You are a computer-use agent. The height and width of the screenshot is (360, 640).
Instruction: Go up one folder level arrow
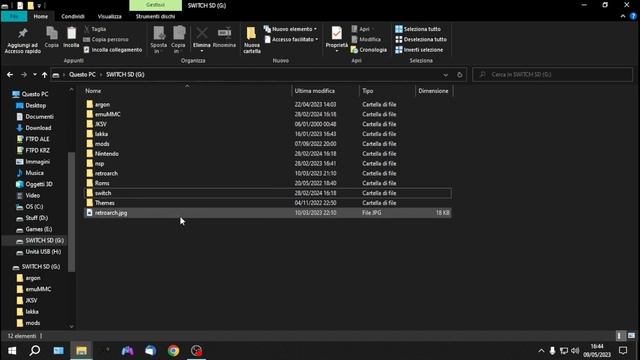[x=44, y=75]
